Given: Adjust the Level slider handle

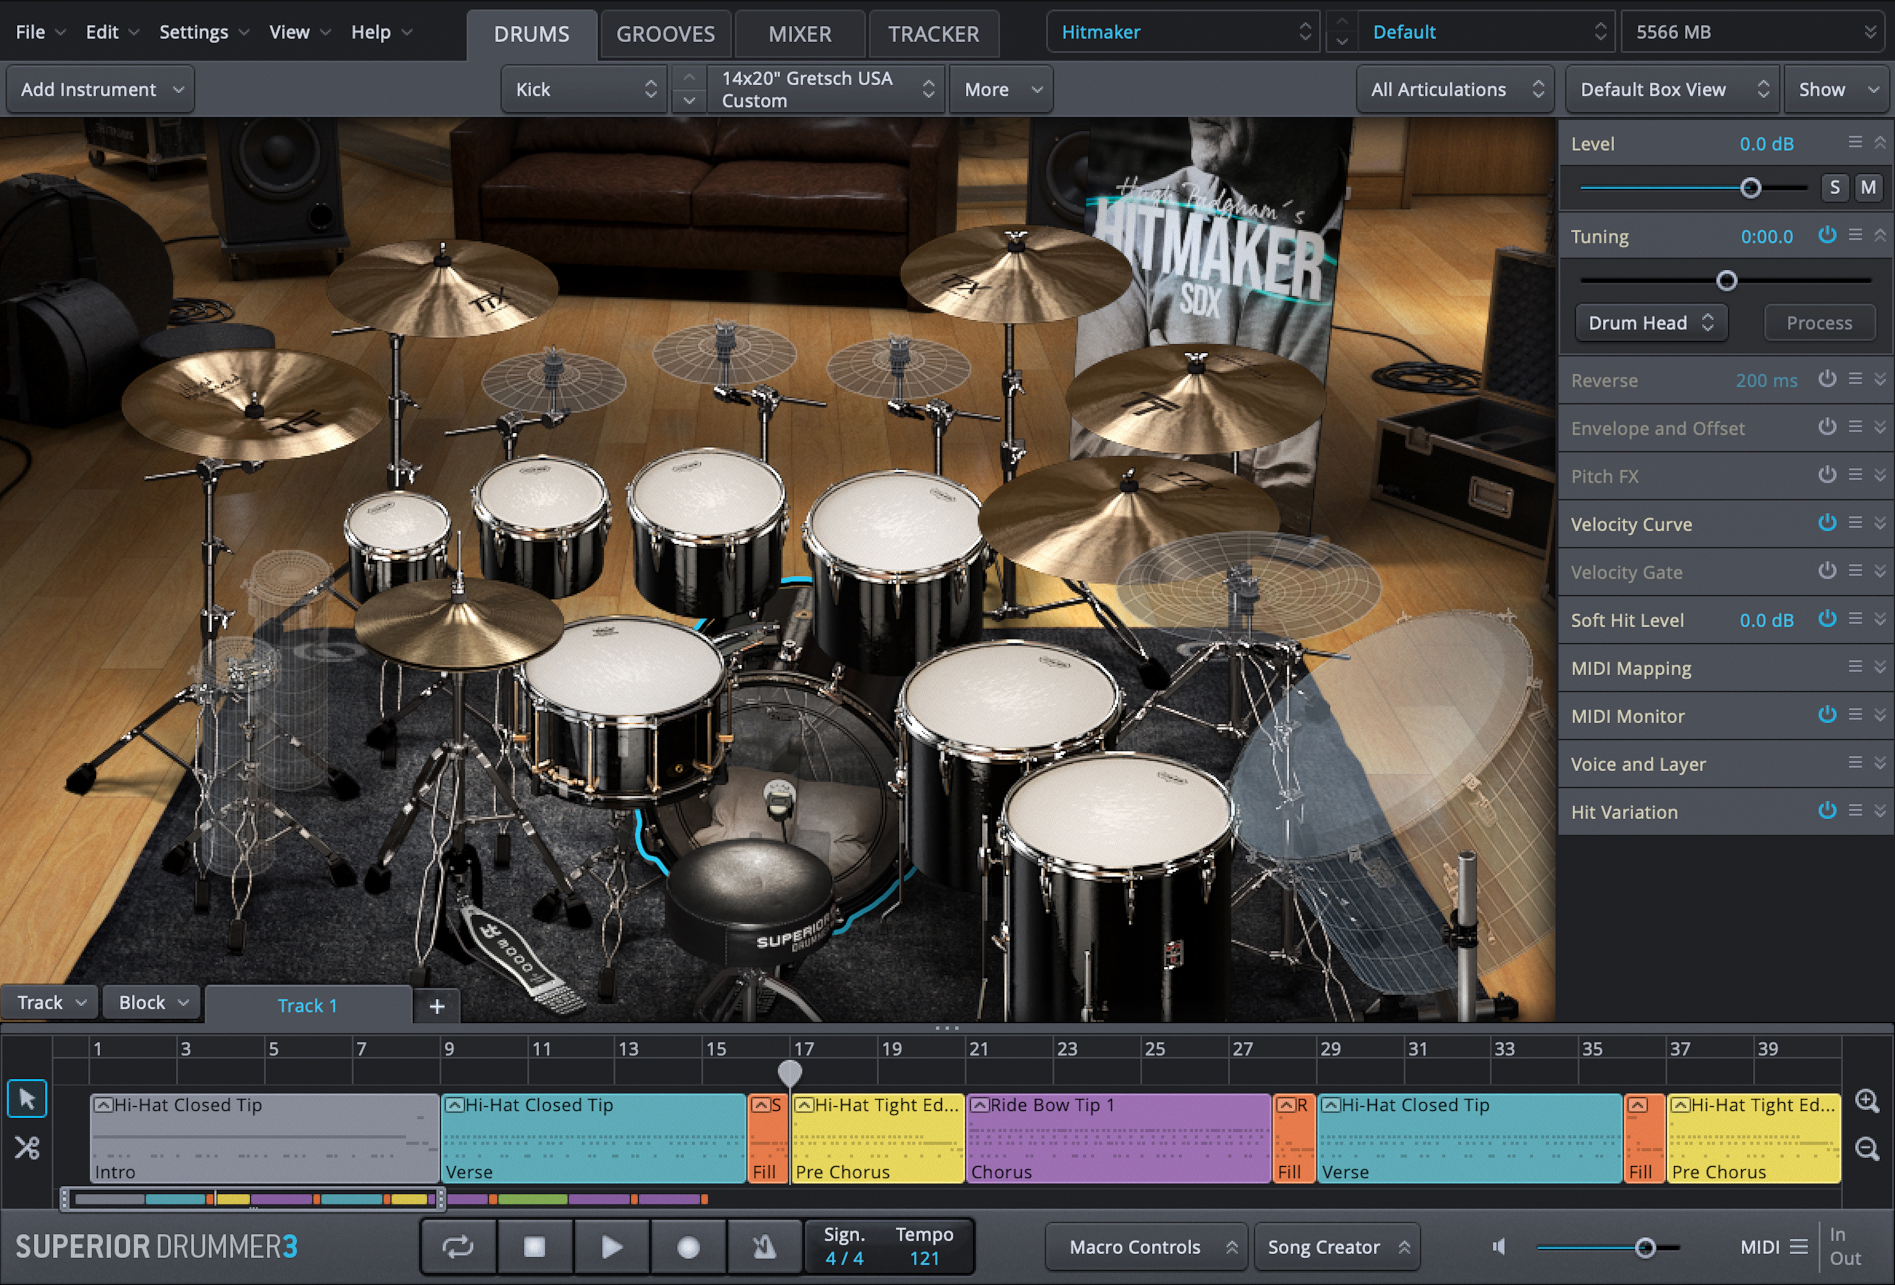Looking at the screenshot, I should [1750, 187].
